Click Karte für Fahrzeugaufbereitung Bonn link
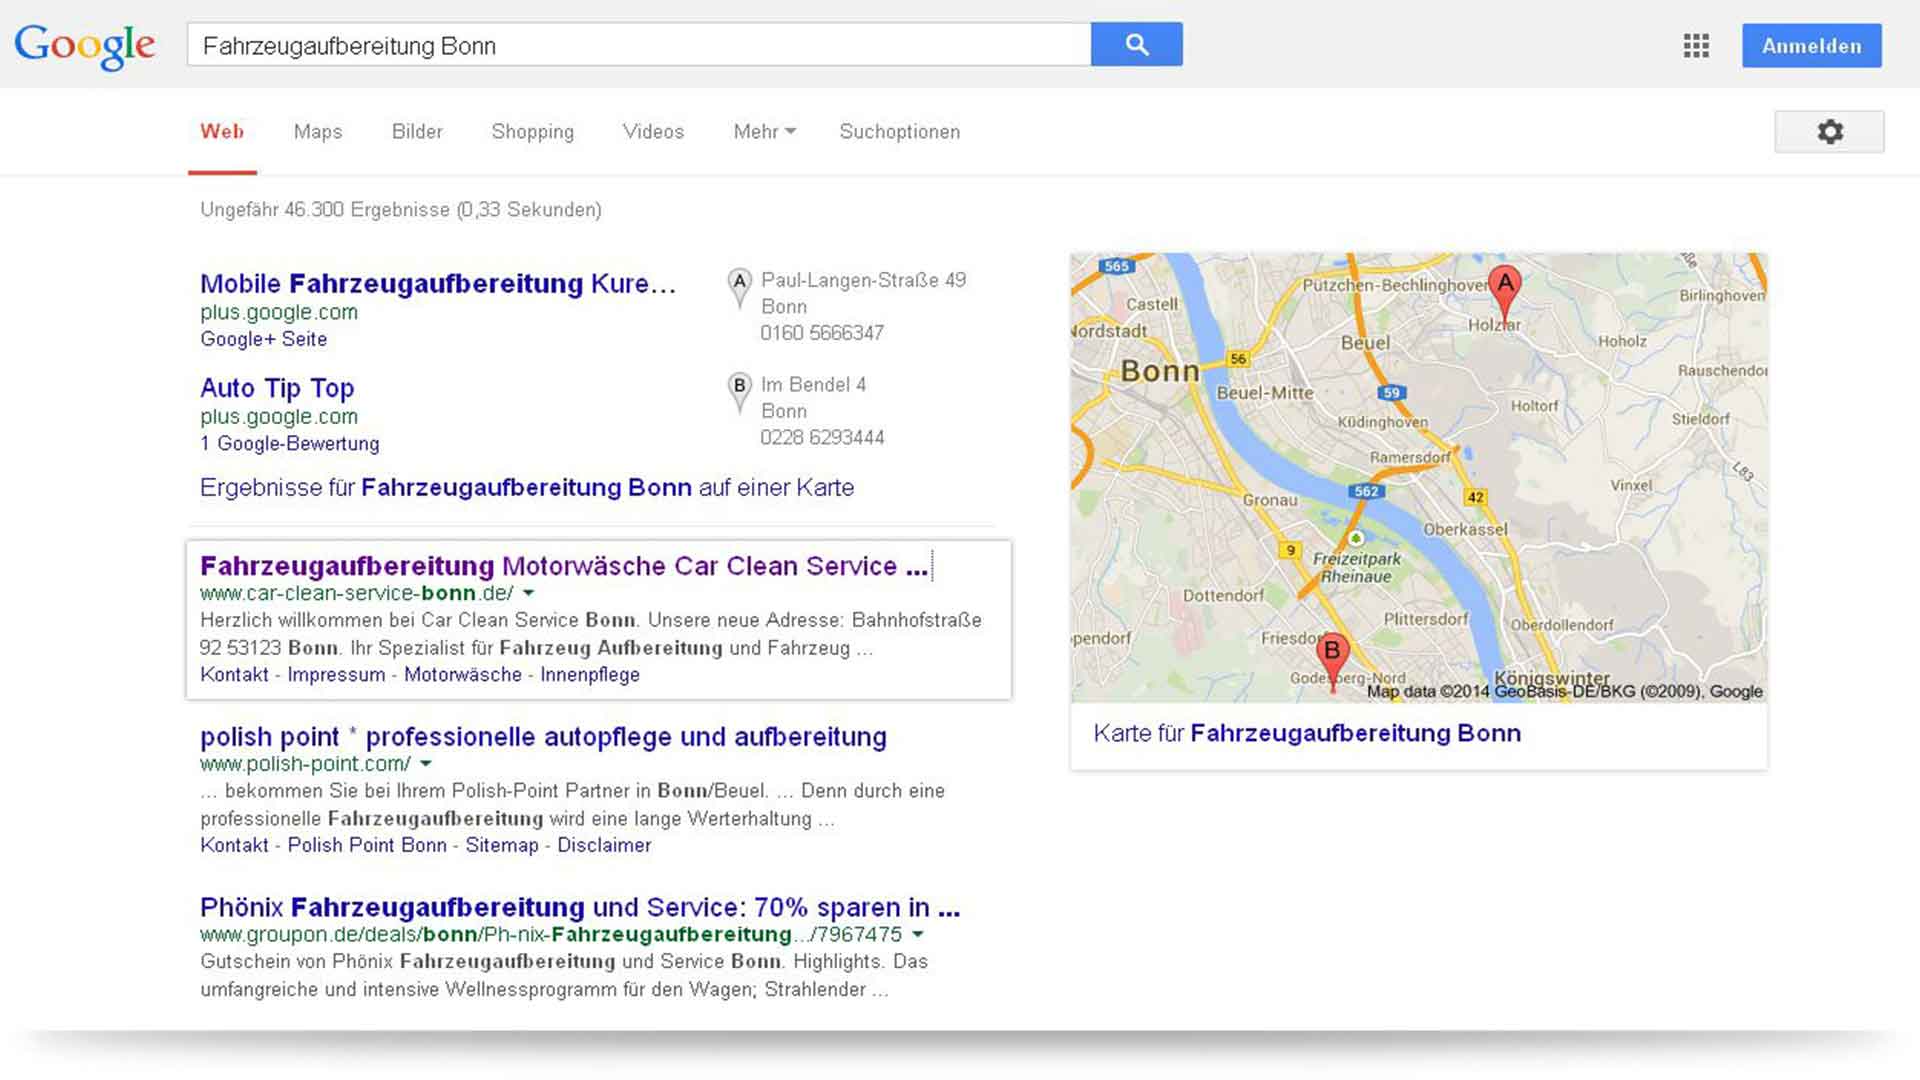1920x1080 pixels. [1307, 733]
